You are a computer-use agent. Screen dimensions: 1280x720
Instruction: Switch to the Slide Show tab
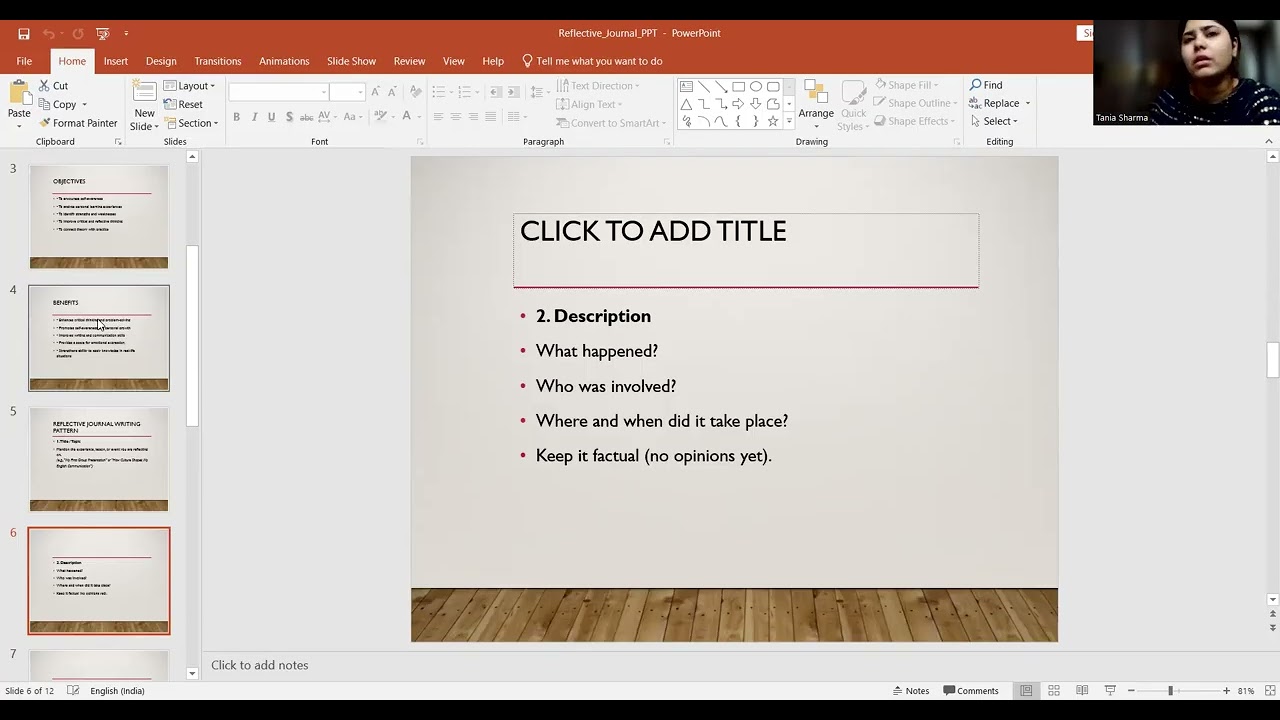click(x=351, y=61)
